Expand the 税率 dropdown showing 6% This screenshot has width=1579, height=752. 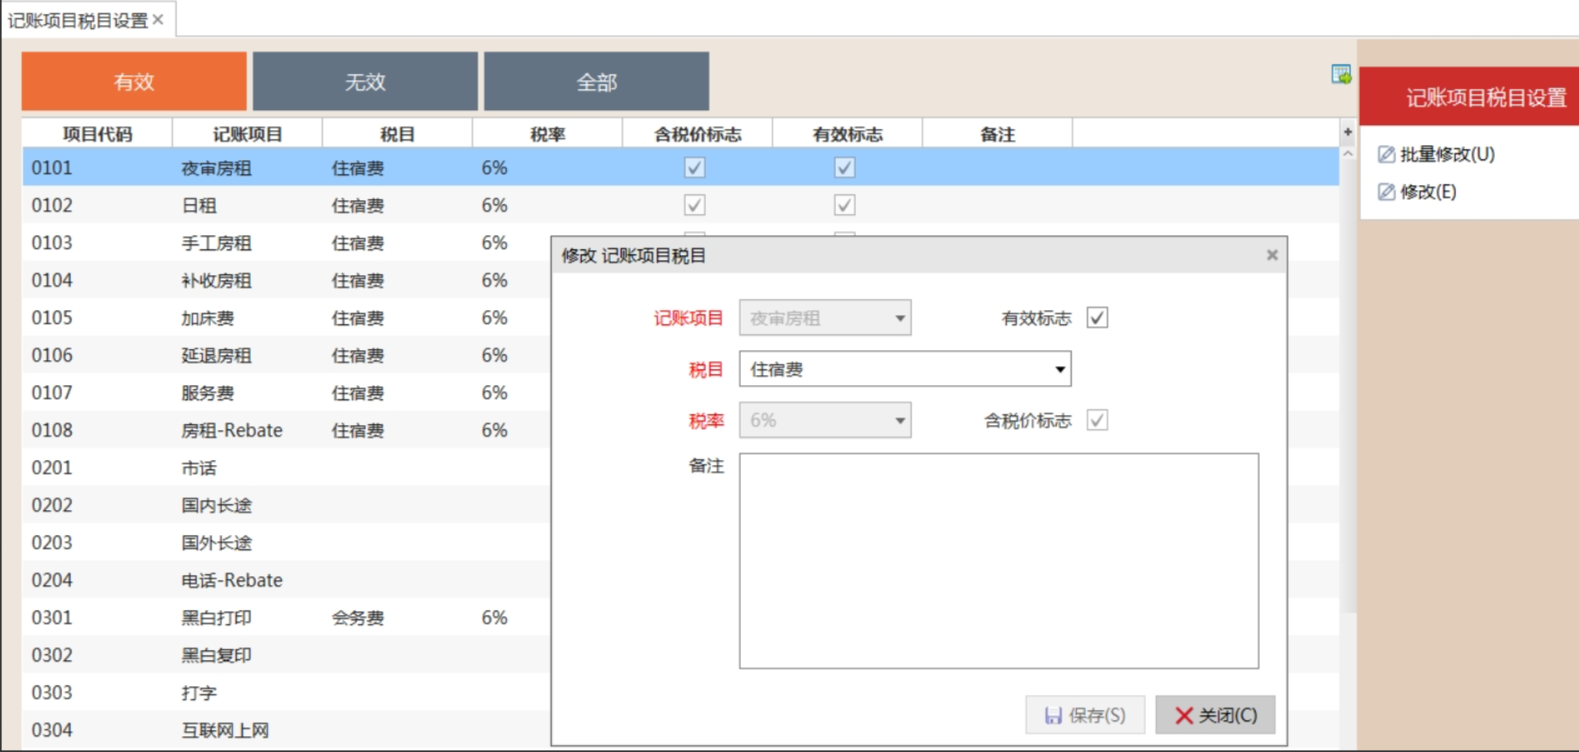click(x=899, y=420)
